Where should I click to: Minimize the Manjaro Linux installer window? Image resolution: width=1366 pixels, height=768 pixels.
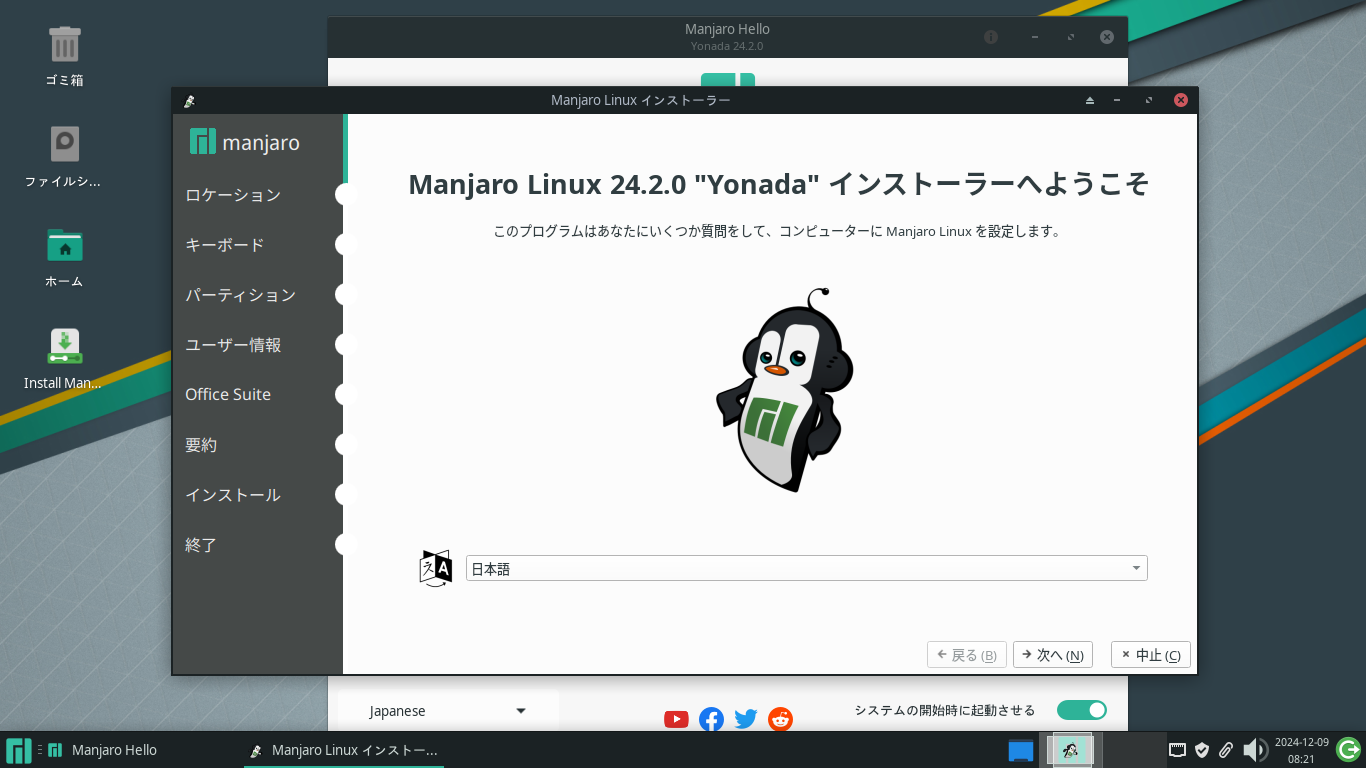click(1117, 100)
